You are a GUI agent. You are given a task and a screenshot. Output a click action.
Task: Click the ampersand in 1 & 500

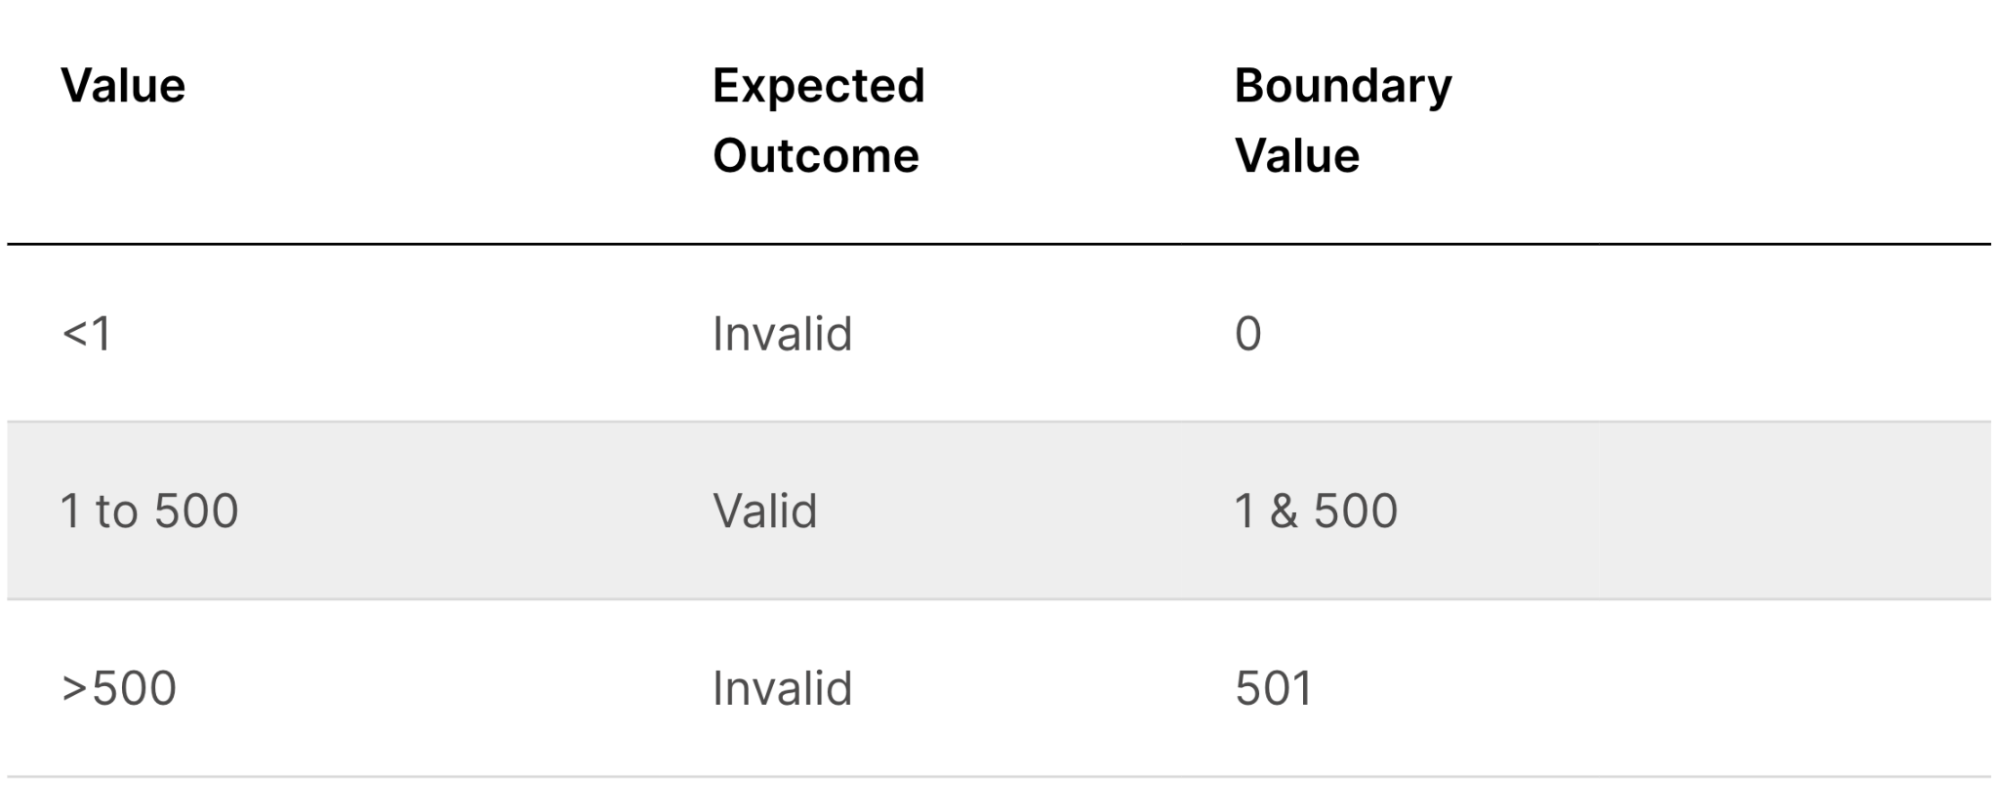point(1284,511)
